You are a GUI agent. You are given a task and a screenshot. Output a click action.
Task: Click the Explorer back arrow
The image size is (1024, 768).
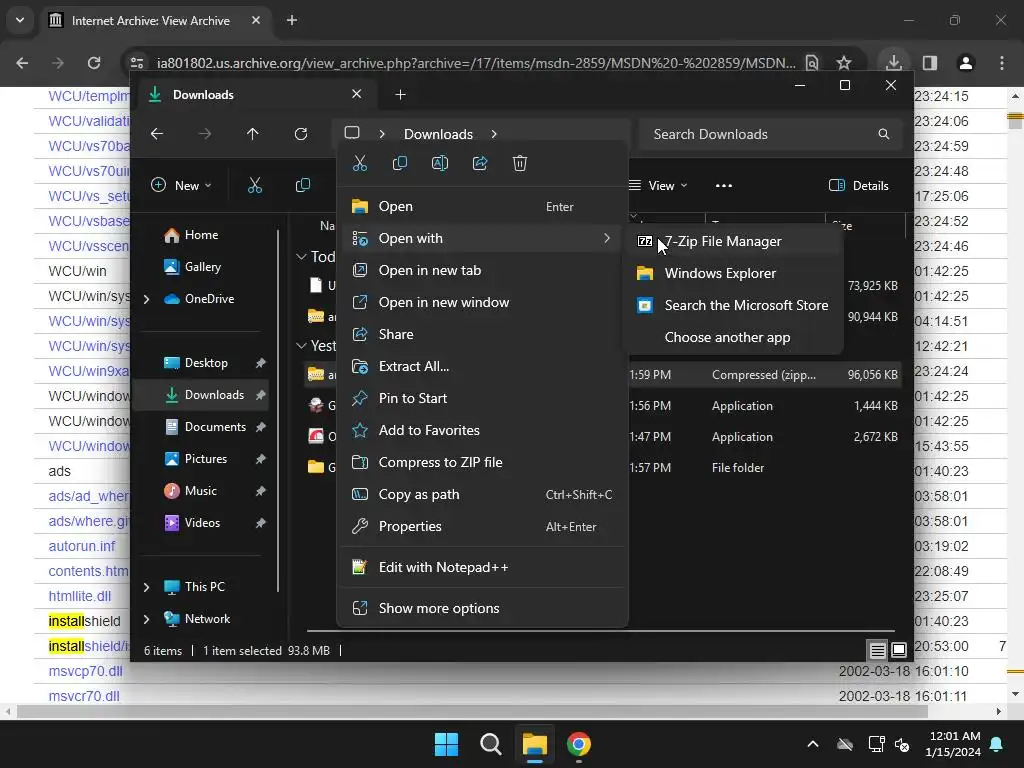coord(157,134)
